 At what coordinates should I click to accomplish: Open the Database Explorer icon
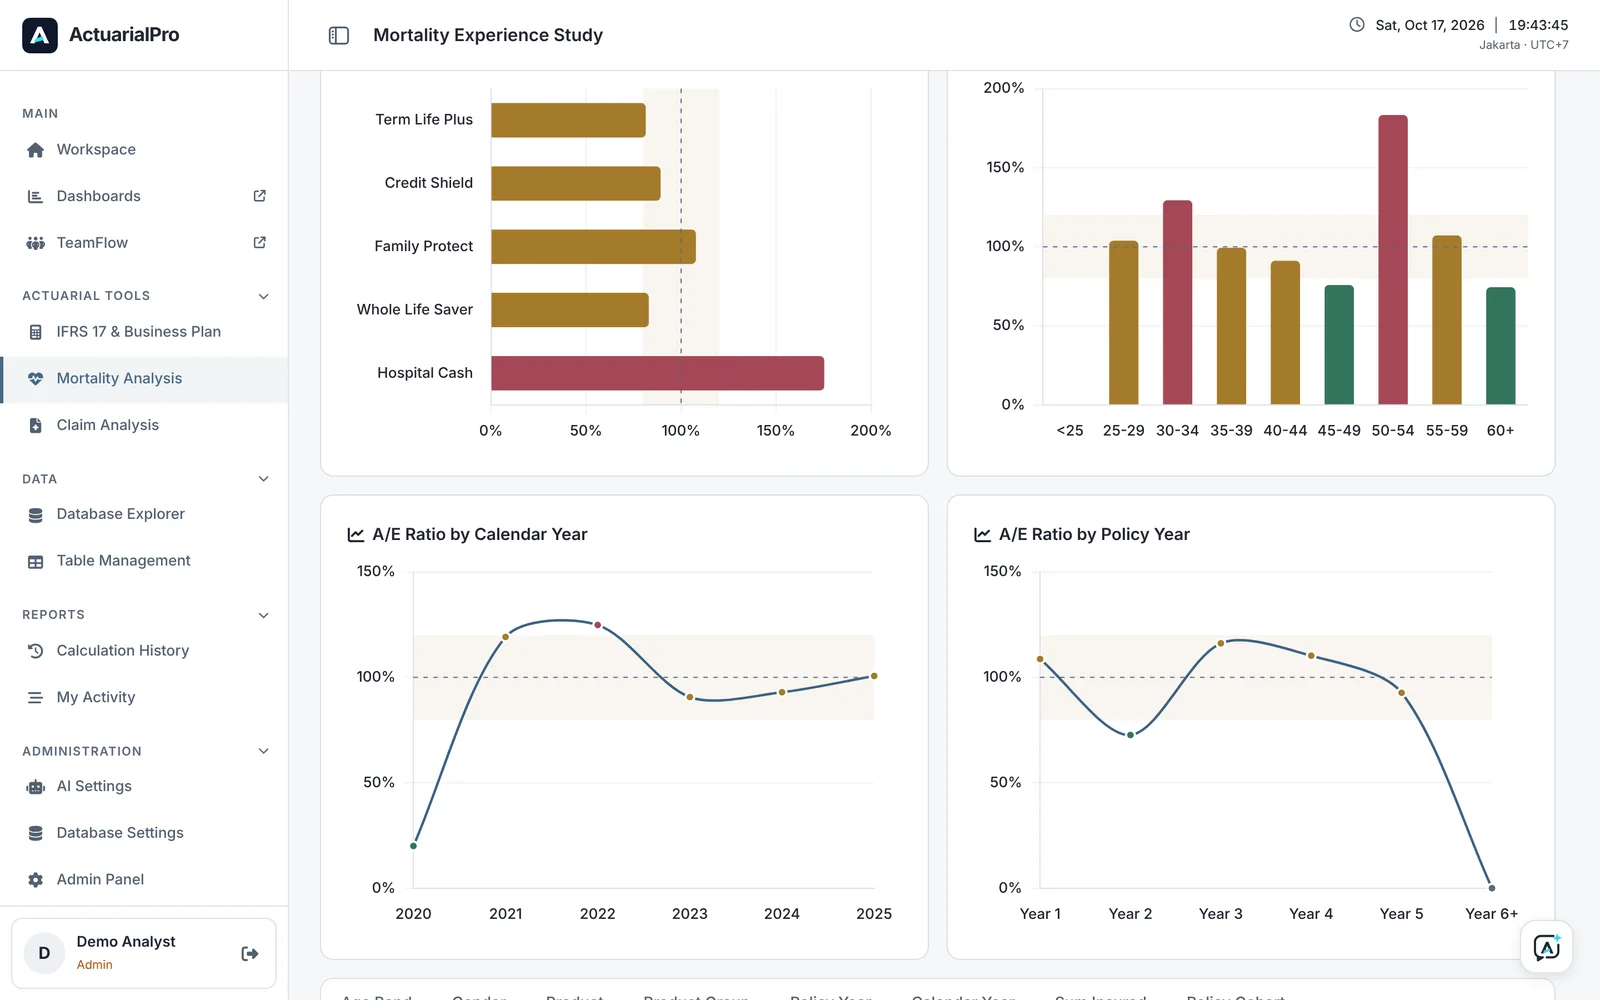pyautogui.click(x=36, y=515)
